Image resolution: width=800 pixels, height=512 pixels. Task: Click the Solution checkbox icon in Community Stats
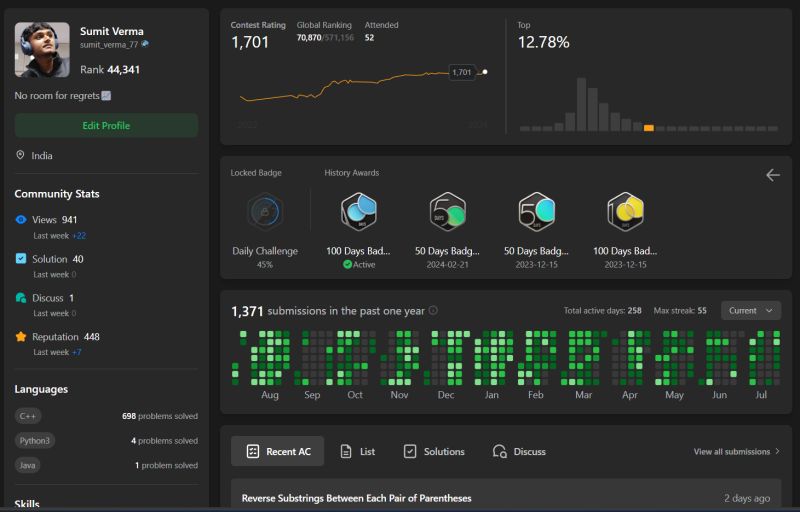pos(21,259)
